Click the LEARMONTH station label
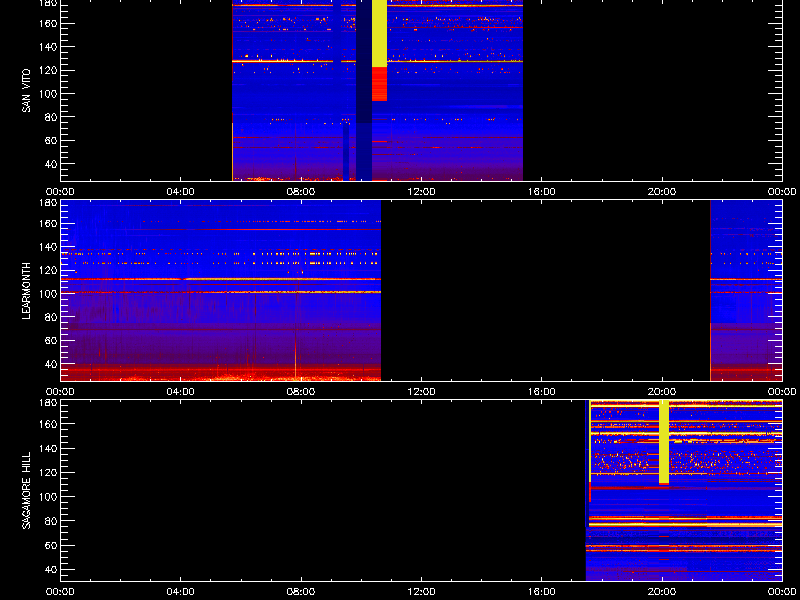 [x=27, y=291]
